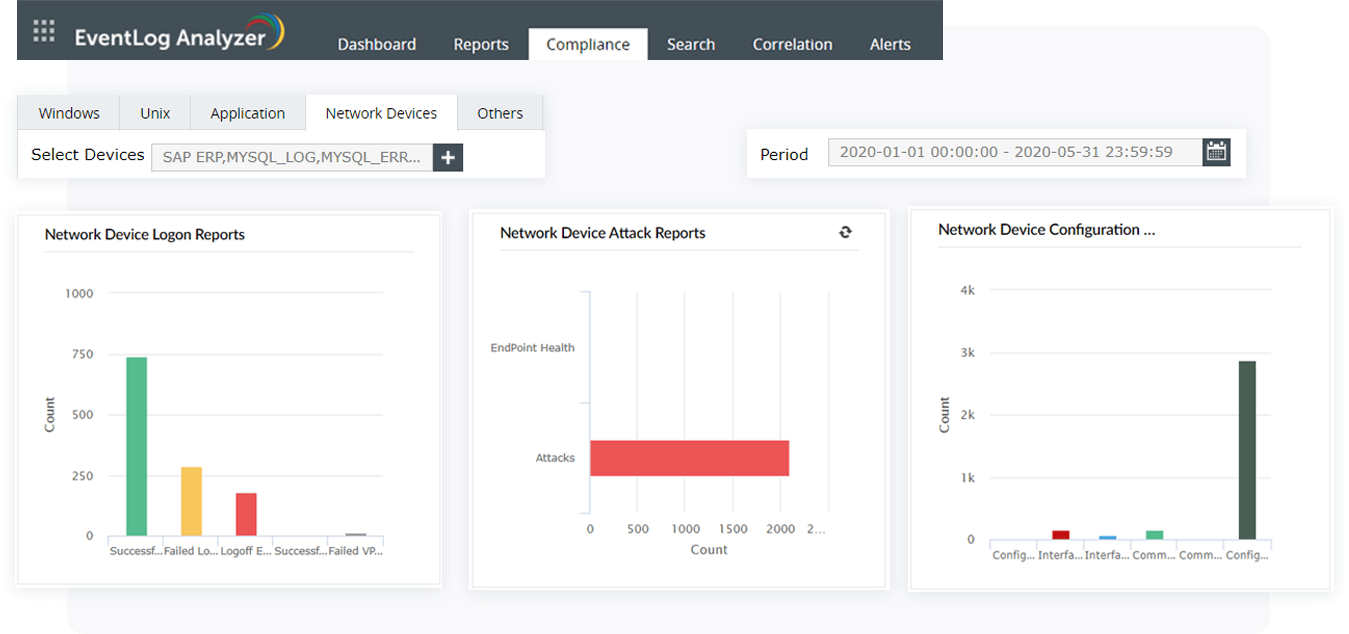The width and height of the screenshot is (1349, 634).
Task: Open the Reports tab
Action: coord(481,44)
